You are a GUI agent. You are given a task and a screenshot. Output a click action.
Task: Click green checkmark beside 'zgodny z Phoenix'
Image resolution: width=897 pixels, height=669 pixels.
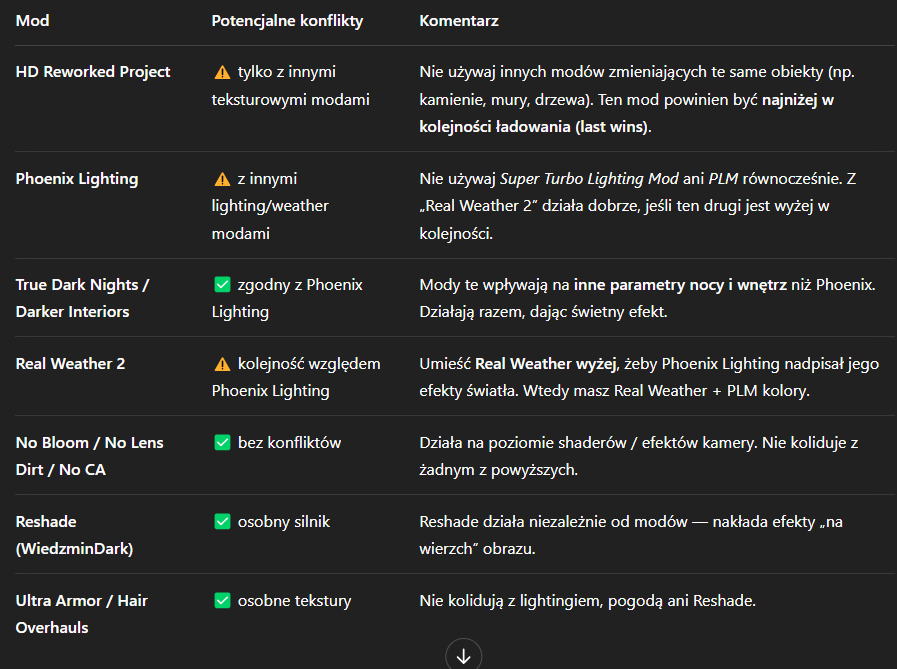(222, 284)
